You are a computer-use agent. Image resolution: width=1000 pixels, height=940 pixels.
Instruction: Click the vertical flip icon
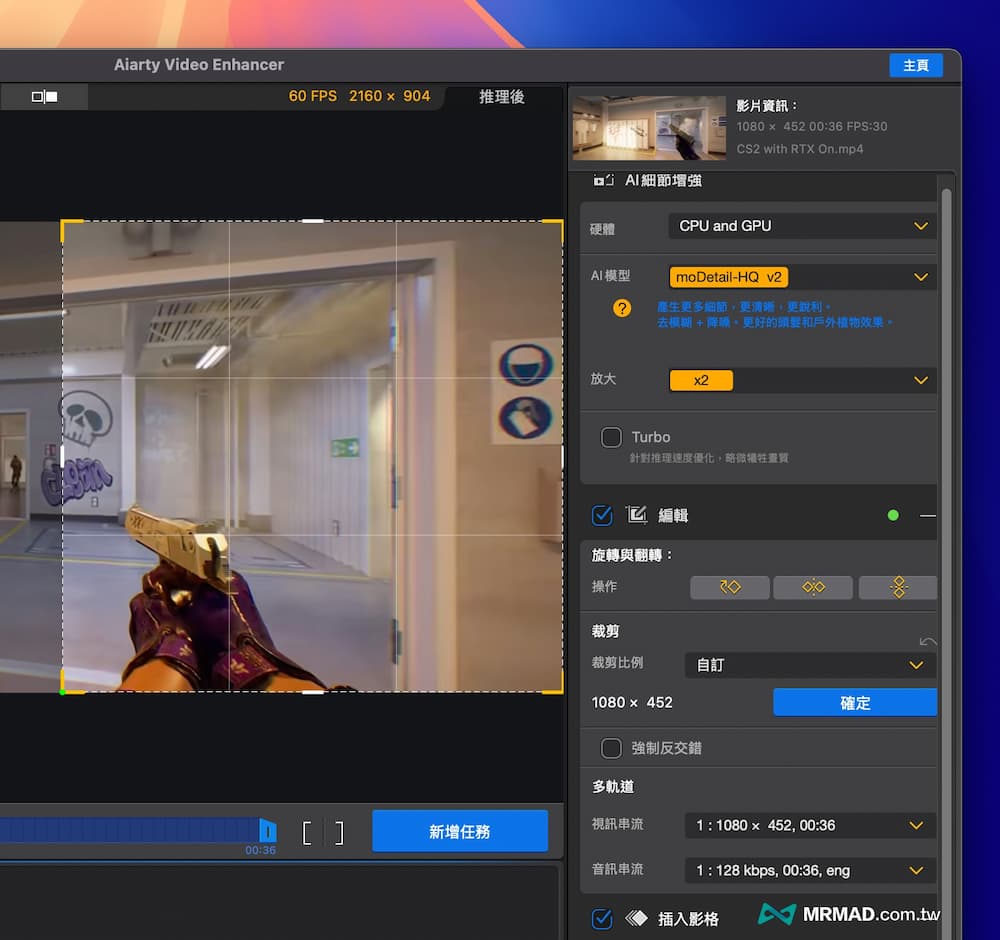point(898,587)
